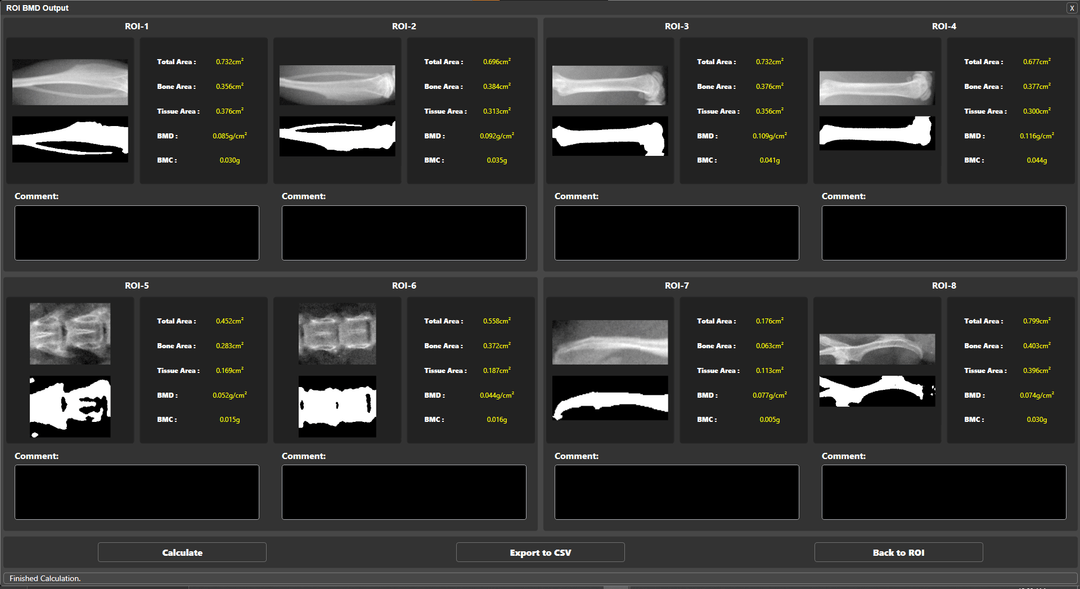
Task: Go back with Back to ROI button
Action: pyautogui.click(x=898, y=552)
